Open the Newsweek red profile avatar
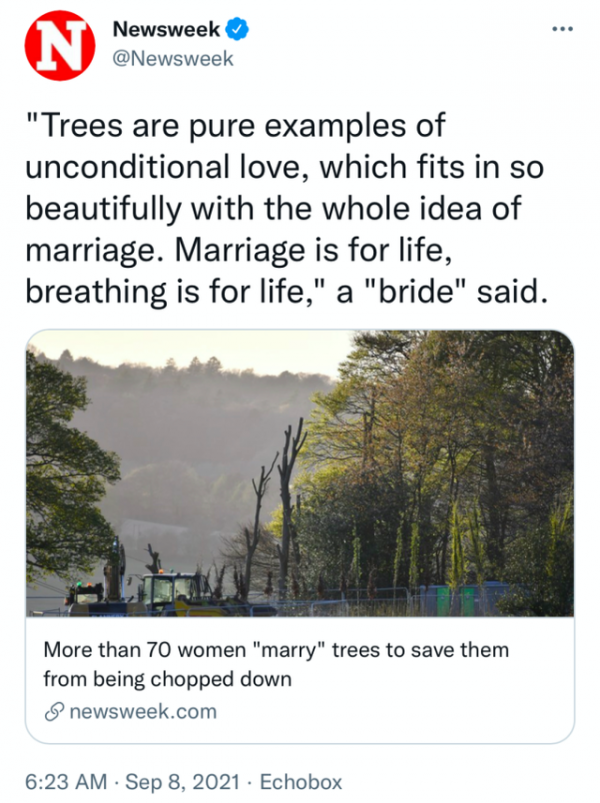Image resolution: width=600 pixels, height=803 pixels. coord(60,45)
